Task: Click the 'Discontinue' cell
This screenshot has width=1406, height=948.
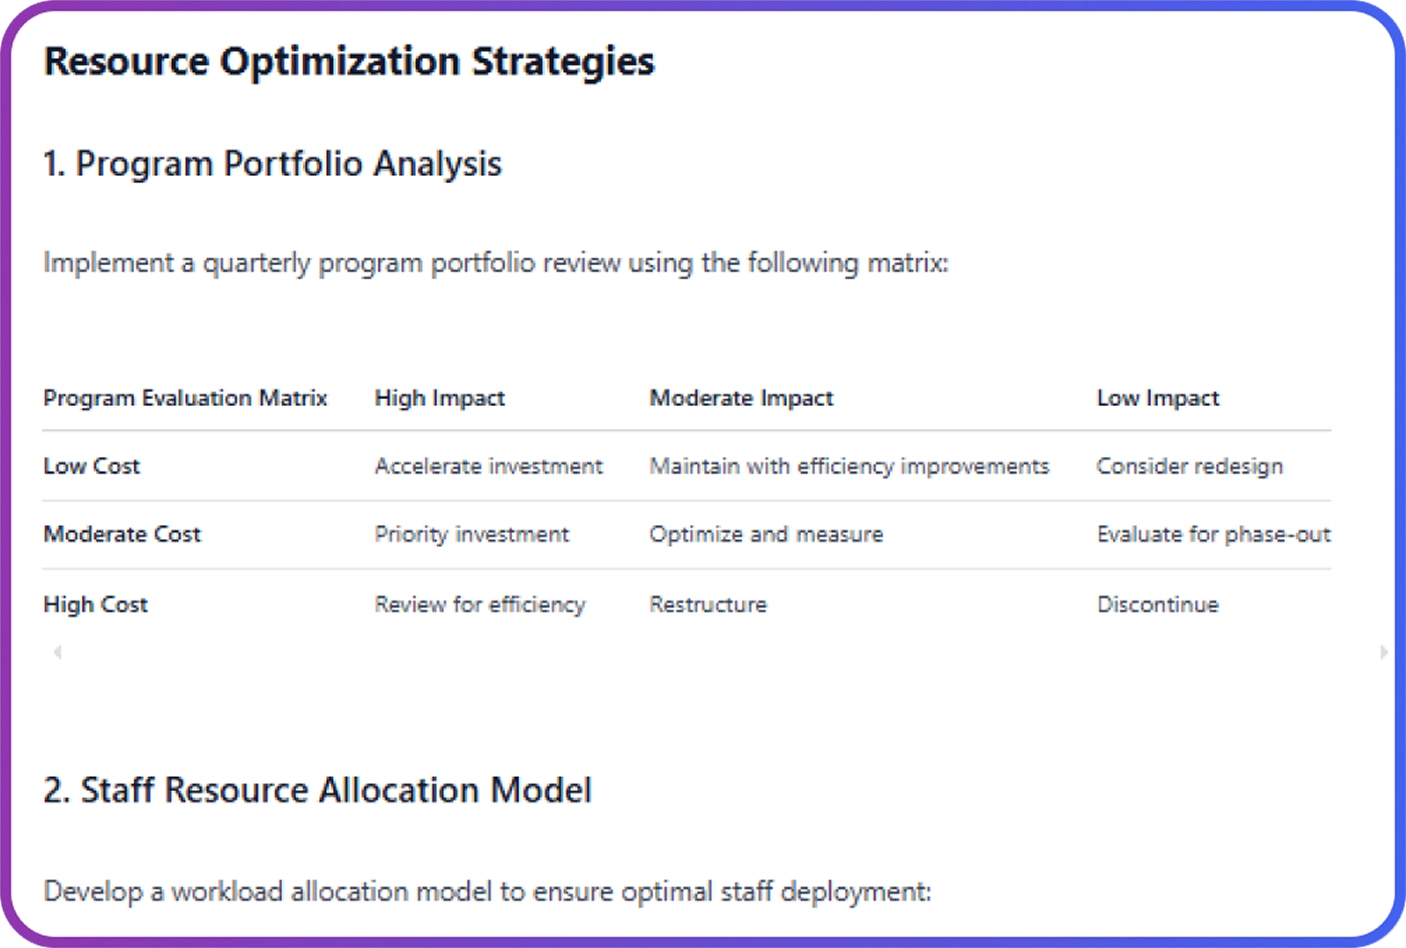Action: (x=1158, y=604)
